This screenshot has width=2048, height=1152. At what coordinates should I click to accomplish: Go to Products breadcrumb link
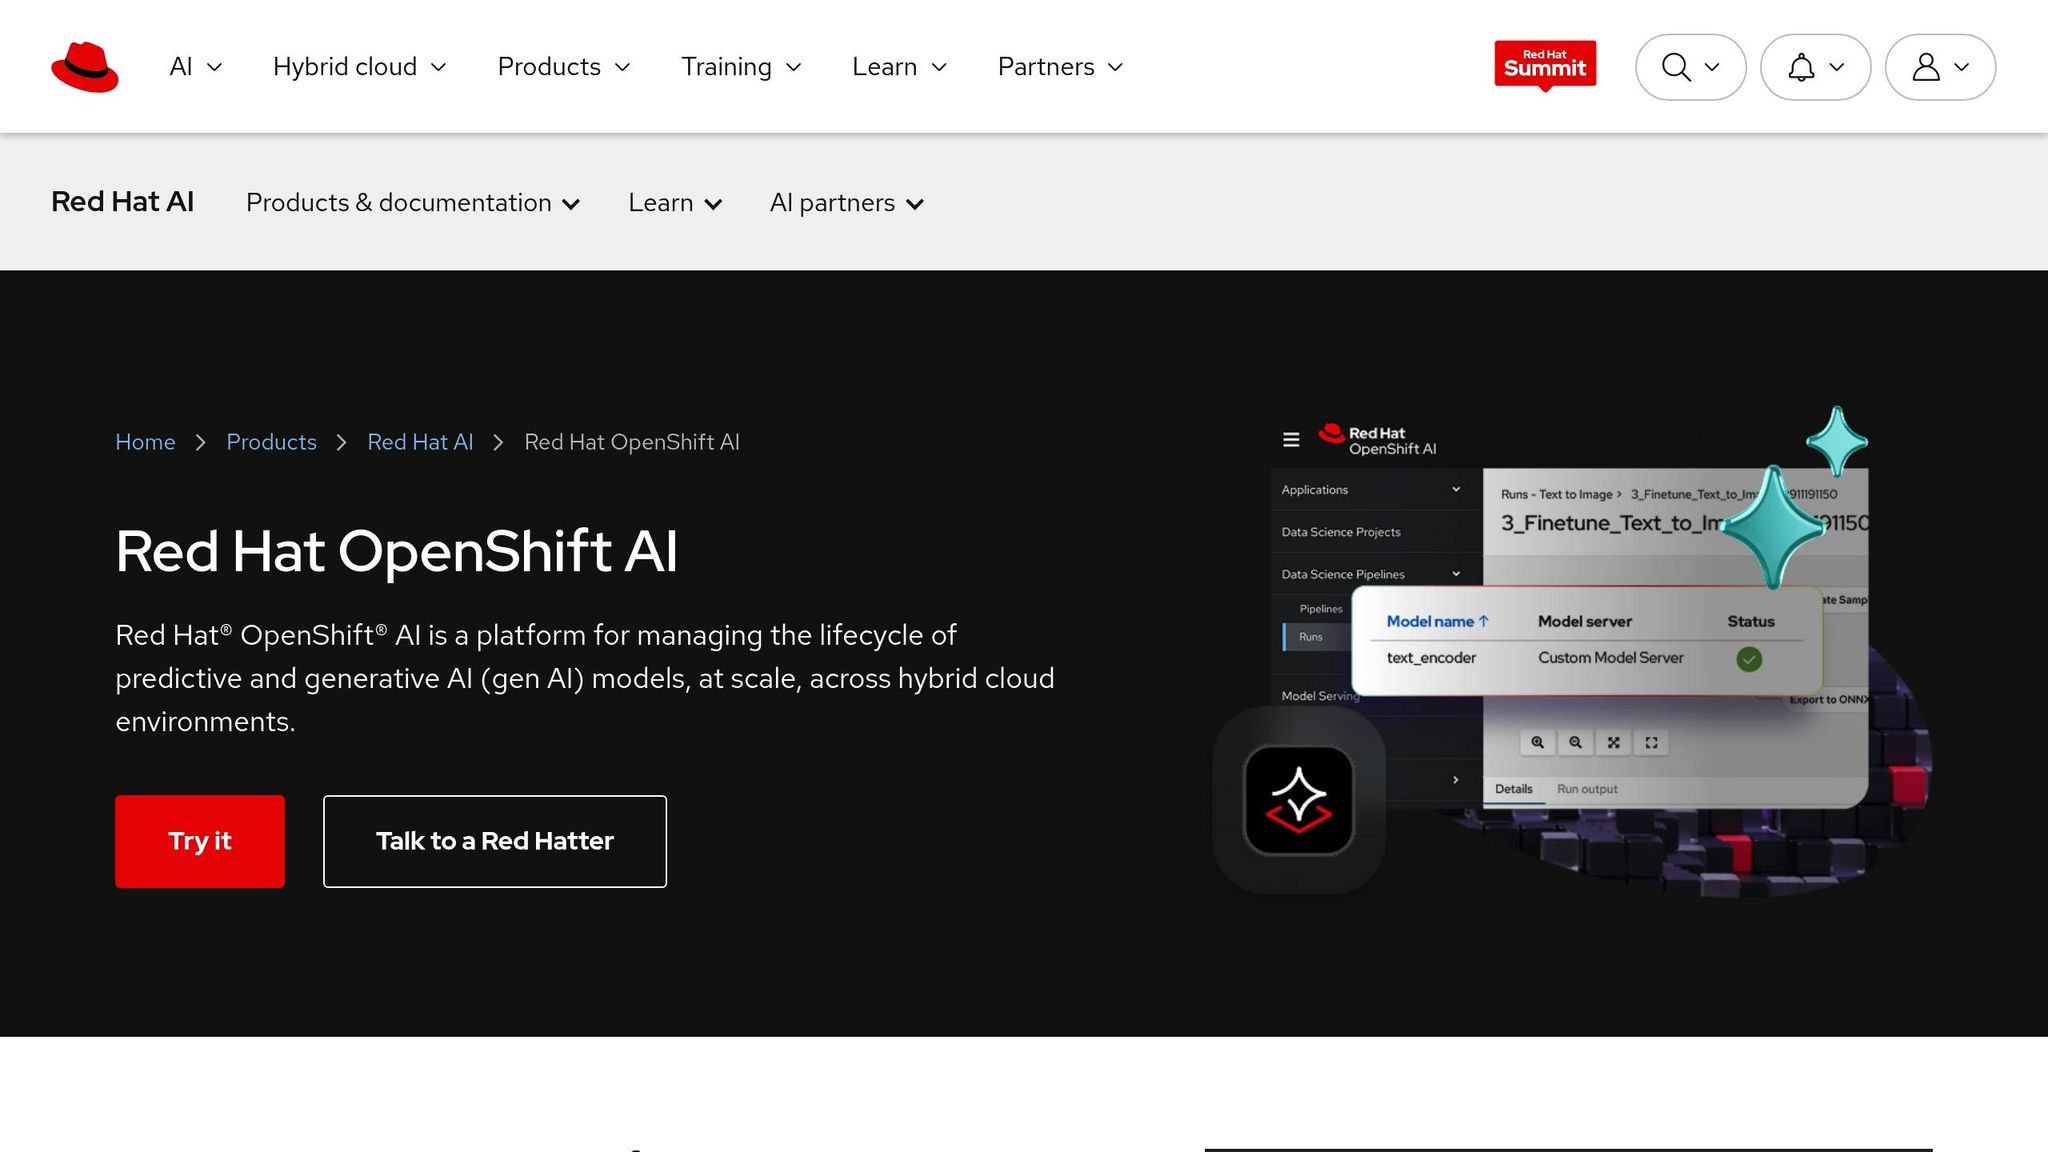(271, 442)
